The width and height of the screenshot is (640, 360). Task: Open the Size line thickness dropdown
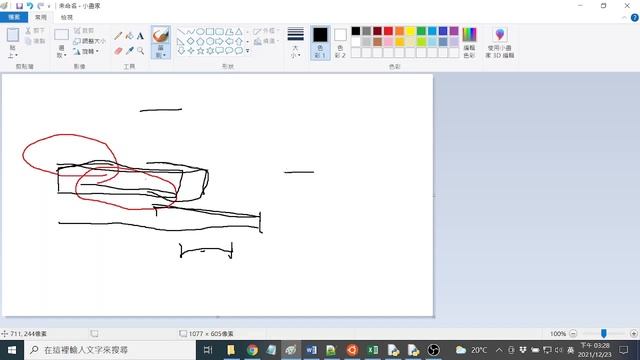point(296,42)
